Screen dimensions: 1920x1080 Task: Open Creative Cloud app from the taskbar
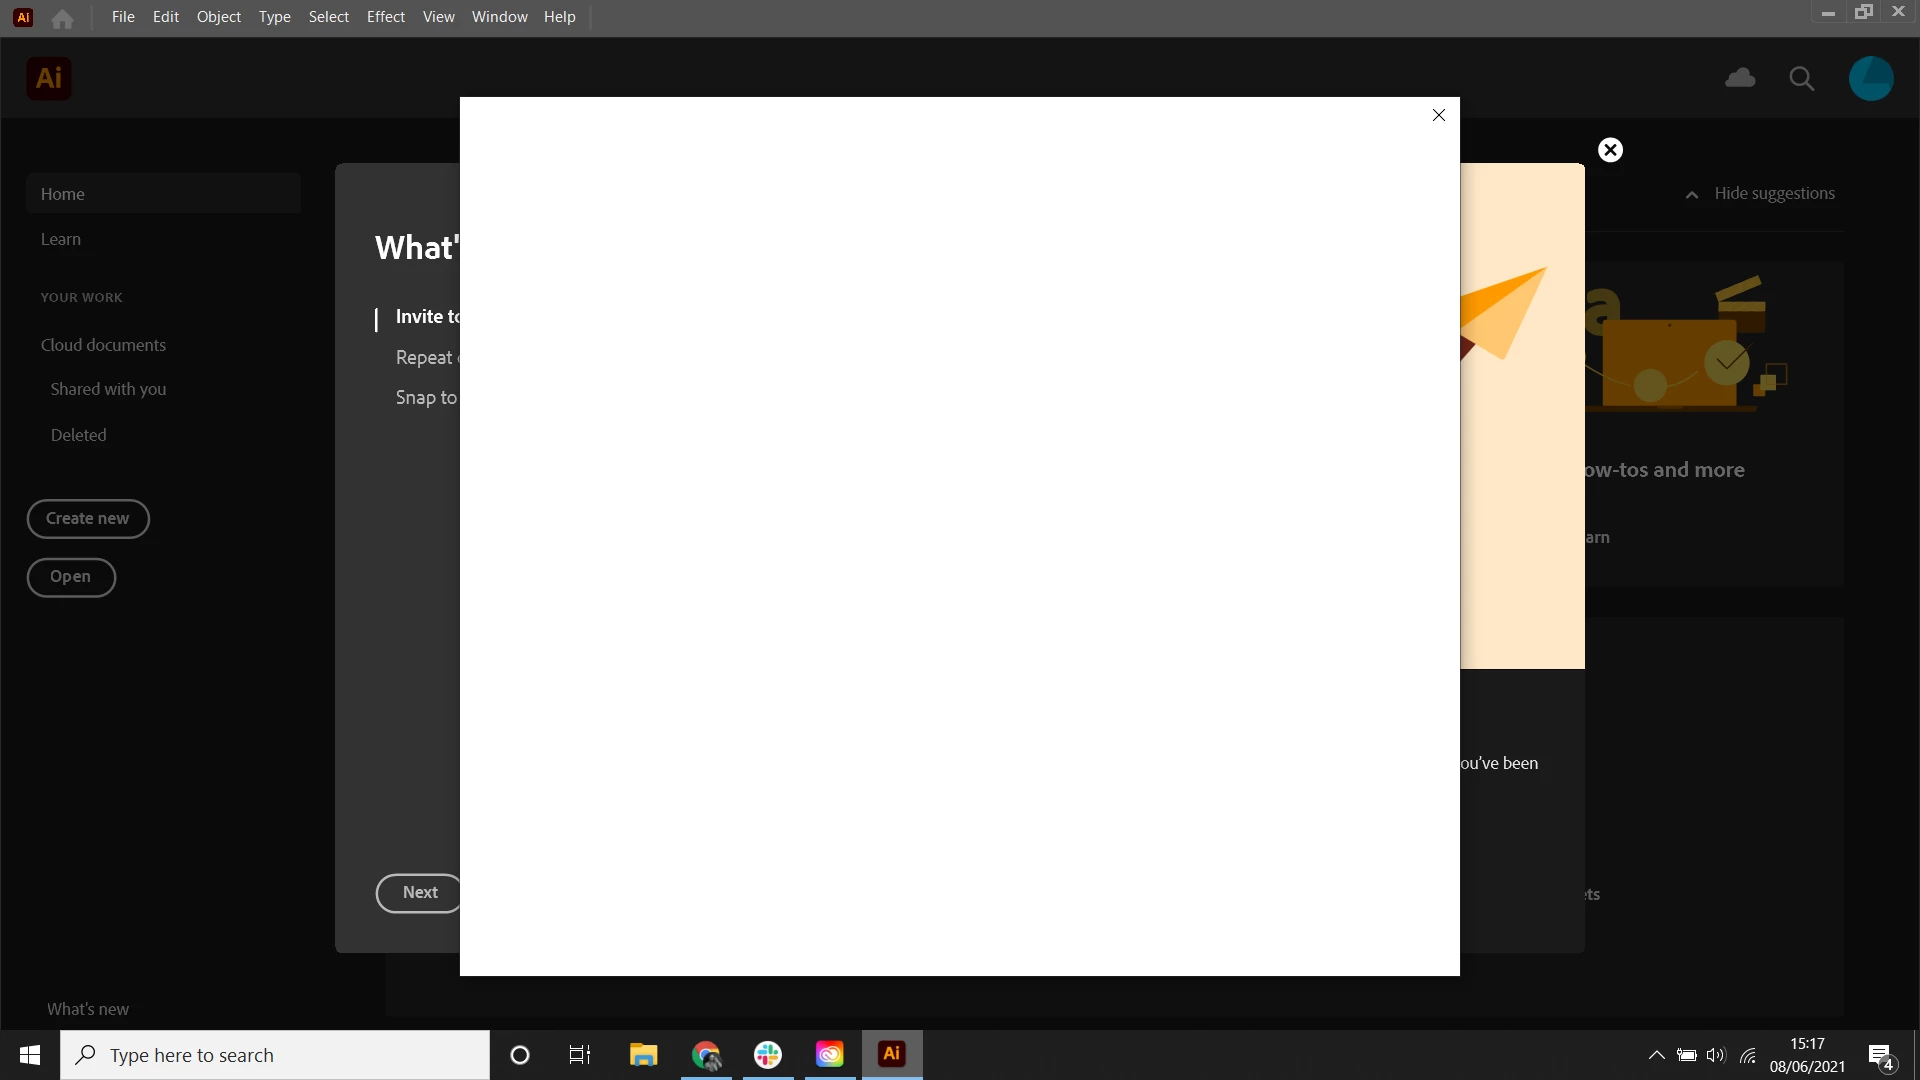[x=829, y=1055]
